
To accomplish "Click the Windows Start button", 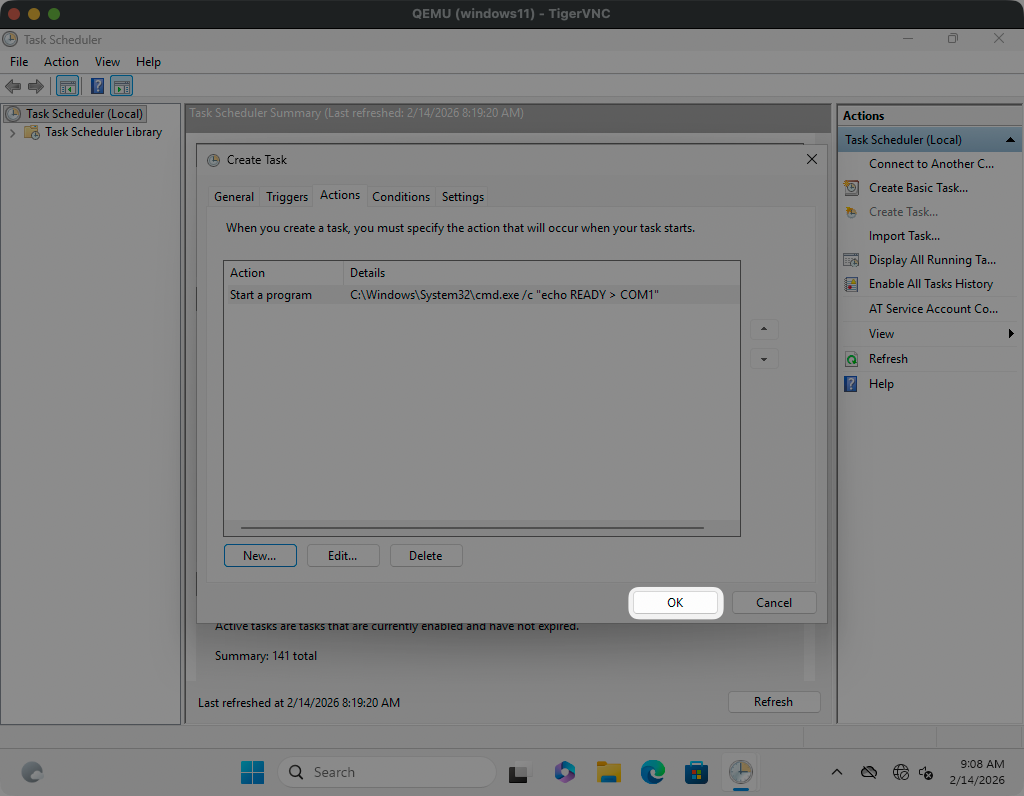I will coord(252,772).
